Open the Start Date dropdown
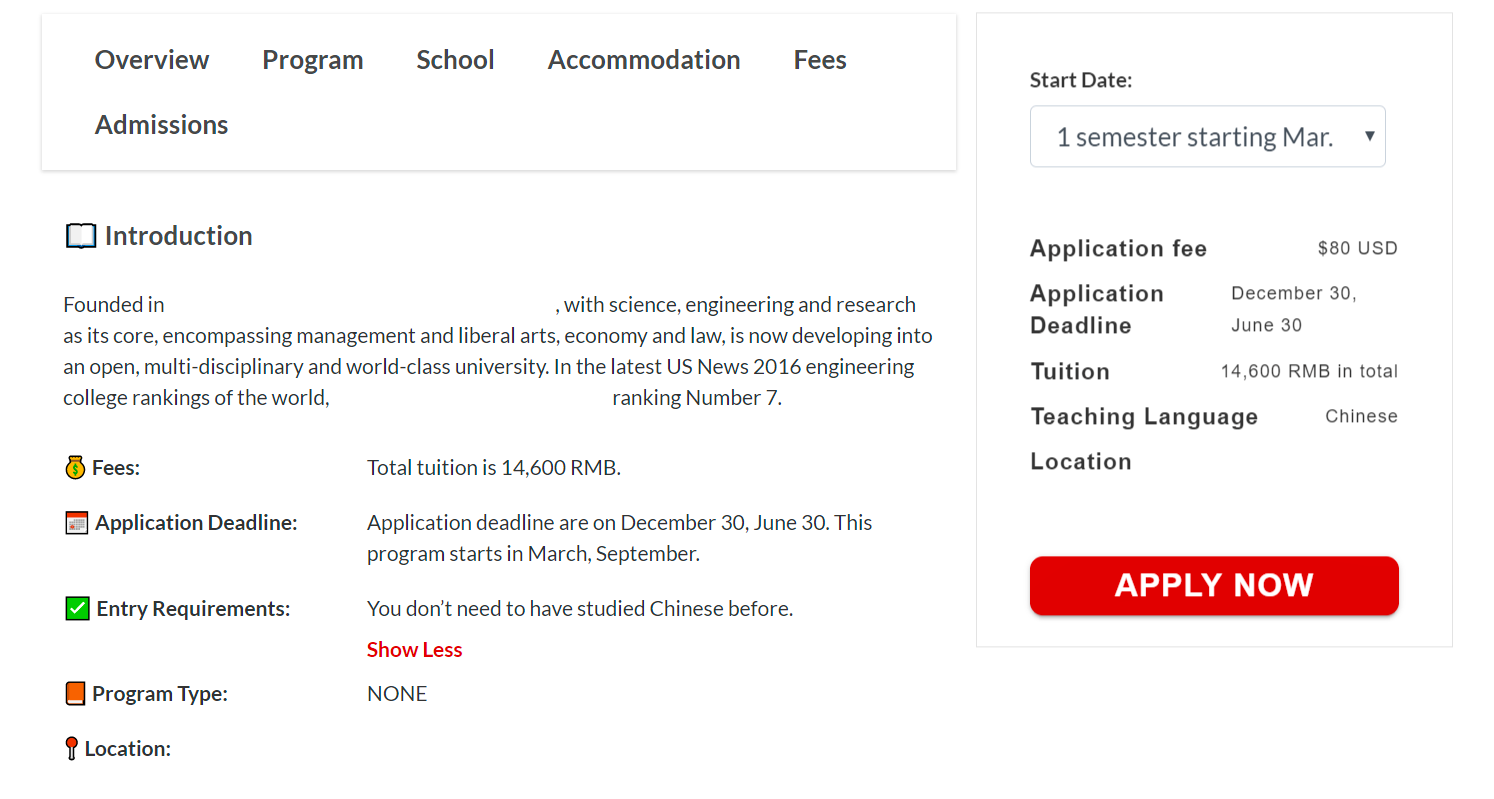Viewport: 1494px width, 799px height. pyautogui.click(x=1195, y=137)
